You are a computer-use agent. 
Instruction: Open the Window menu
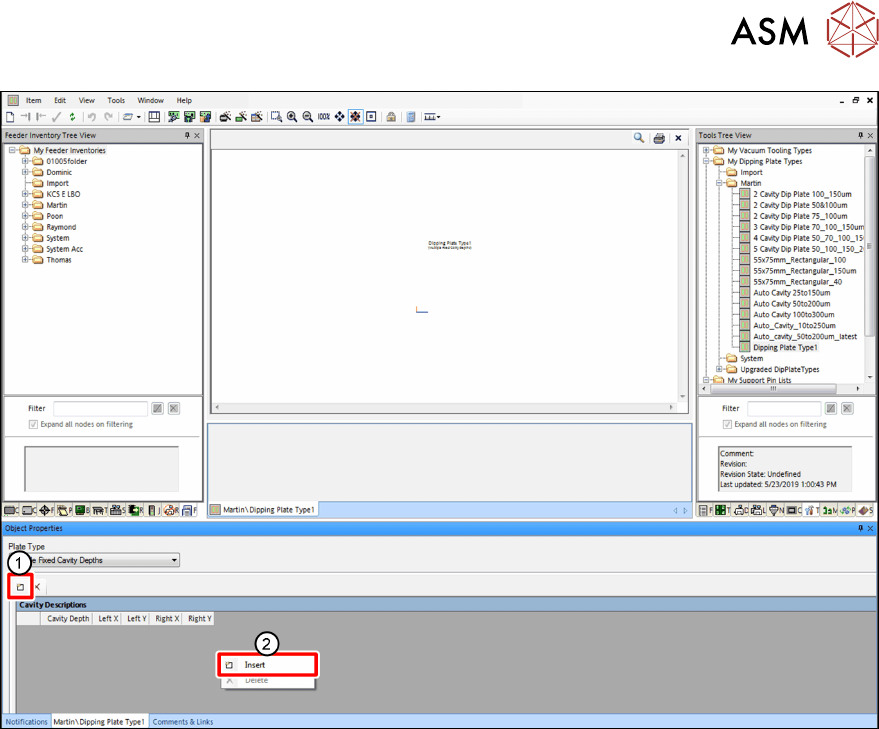[x=150, y=100]
